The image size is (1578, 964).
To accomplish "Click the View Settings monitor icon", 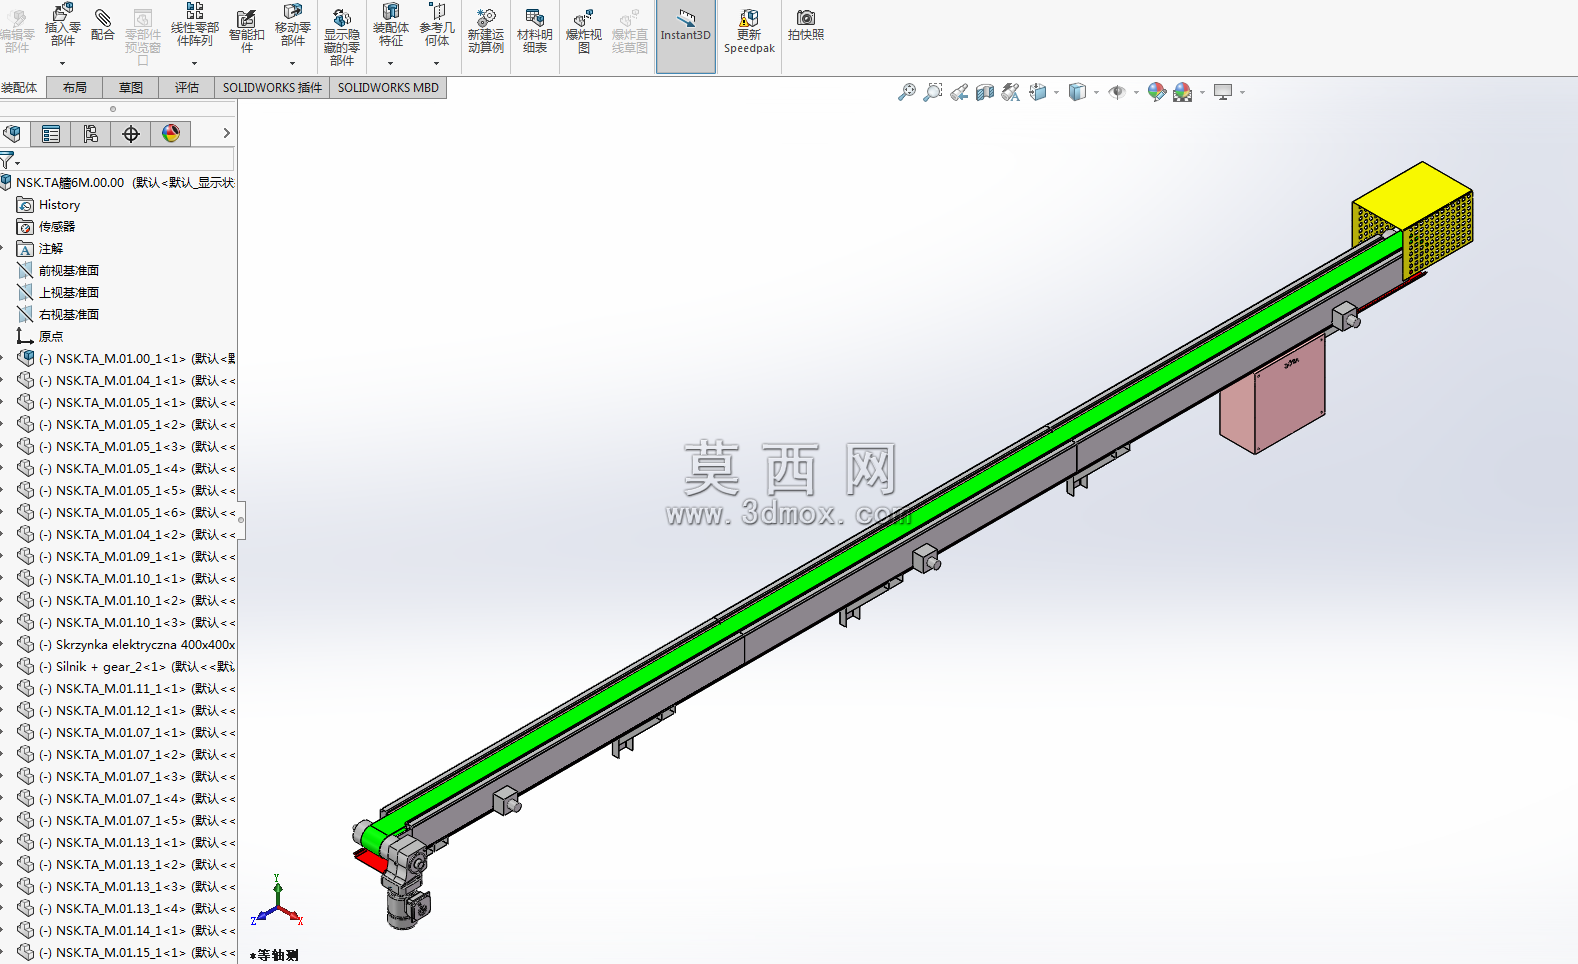I will [1223, 92].
